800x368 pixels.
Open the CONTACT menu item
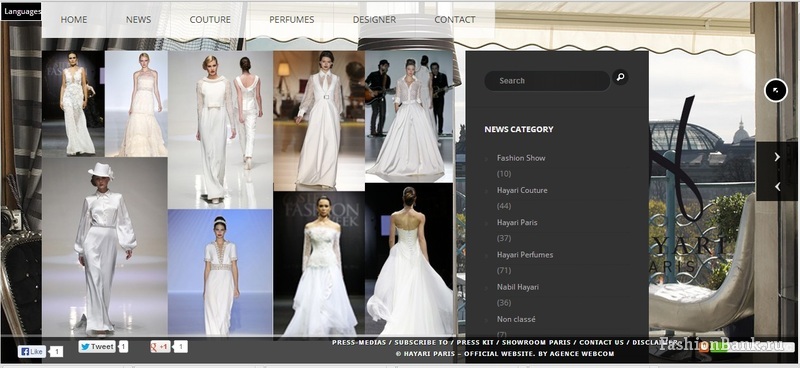coord(455,19)
